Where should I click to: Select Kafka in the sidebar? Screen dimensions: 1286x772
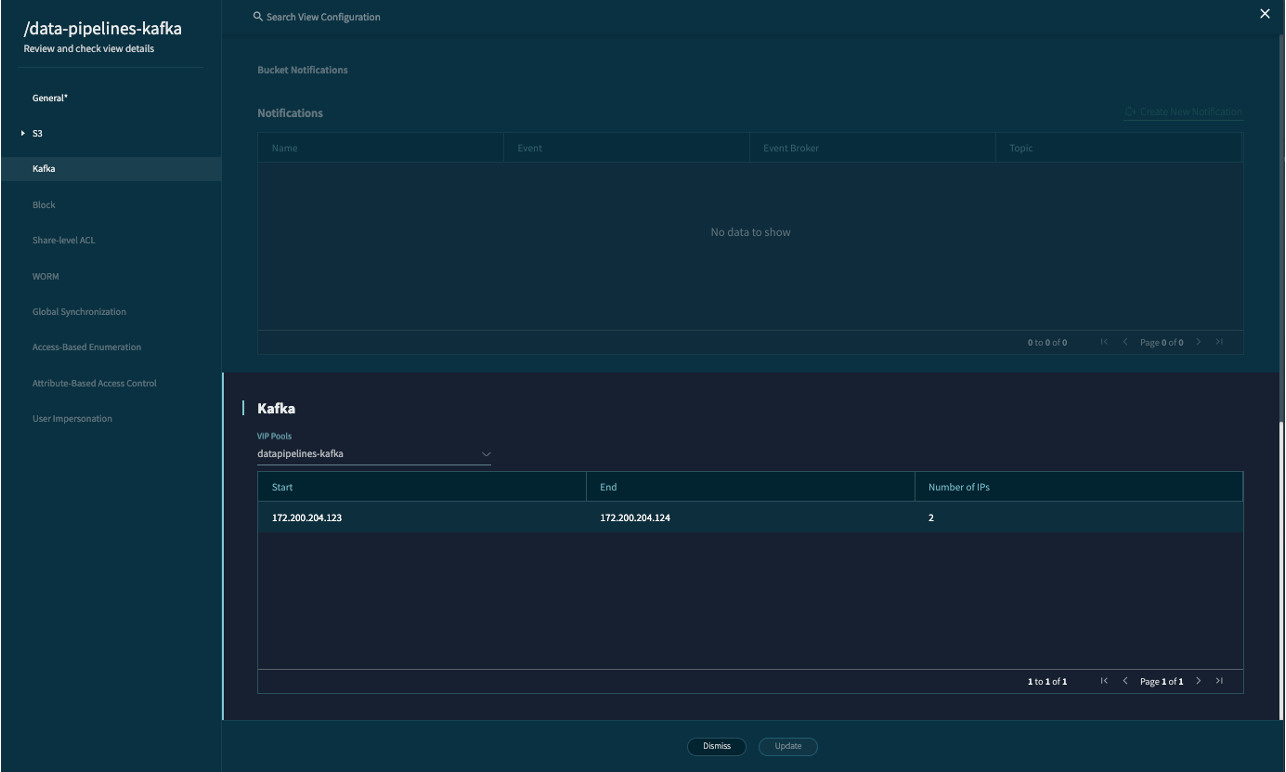(x=44, y=169)
